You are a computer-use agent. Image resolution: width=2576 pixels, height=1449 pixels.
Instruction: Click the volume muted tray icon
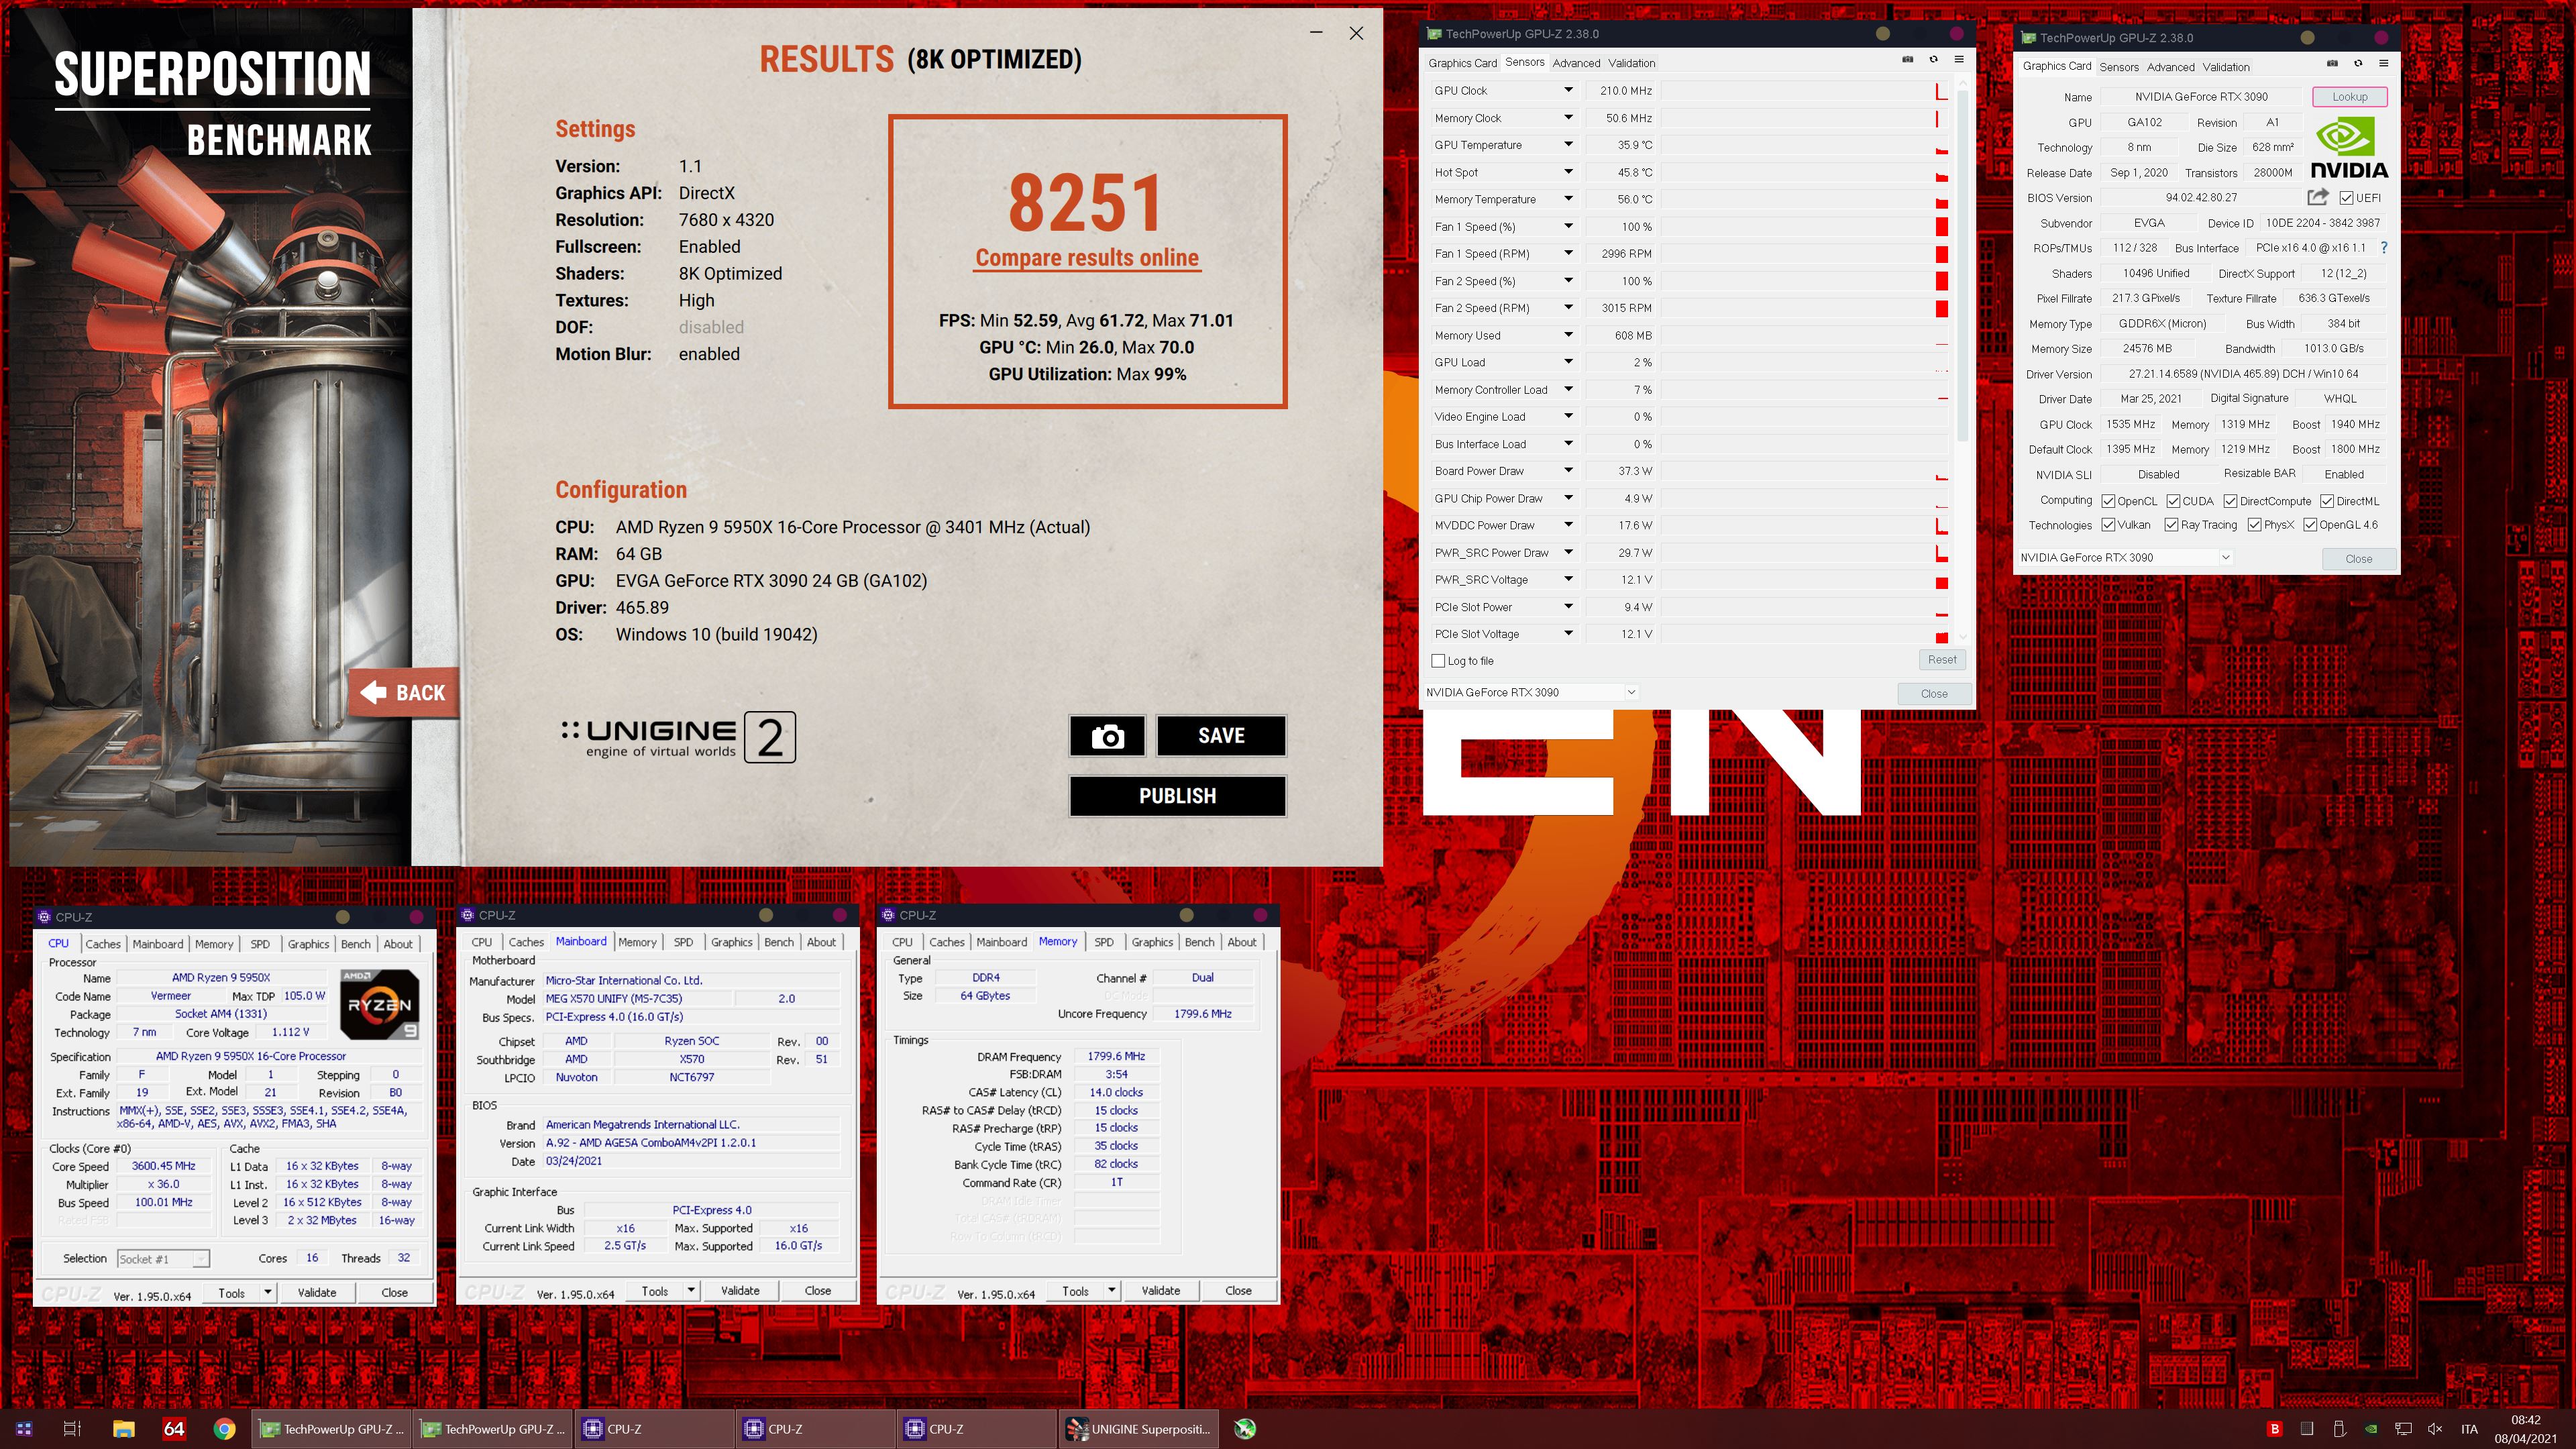[2435, 1429]
